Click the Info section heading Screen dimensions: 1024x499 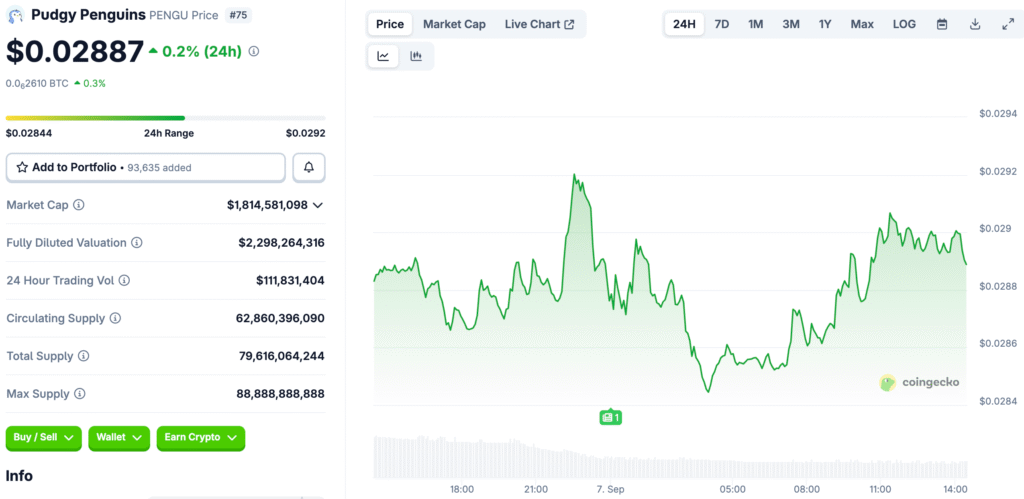19,475
